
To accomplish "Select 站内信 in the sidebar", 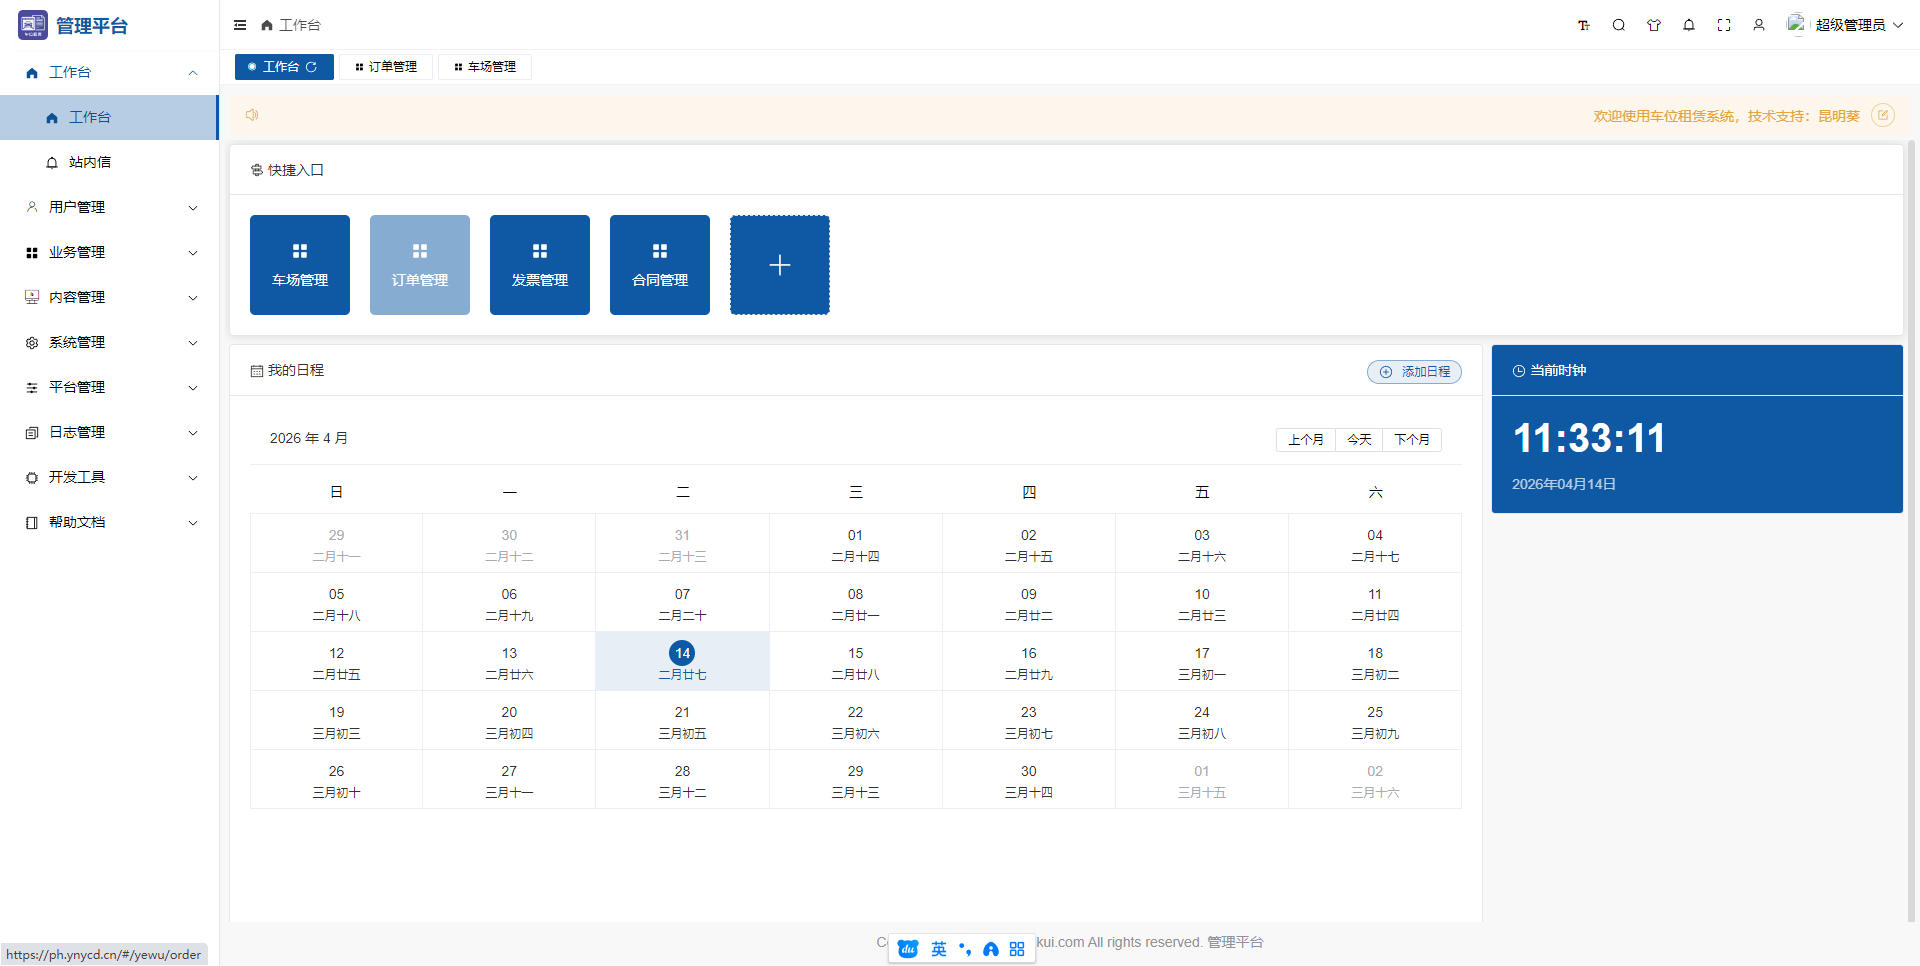I will click(x=90, y=162).
